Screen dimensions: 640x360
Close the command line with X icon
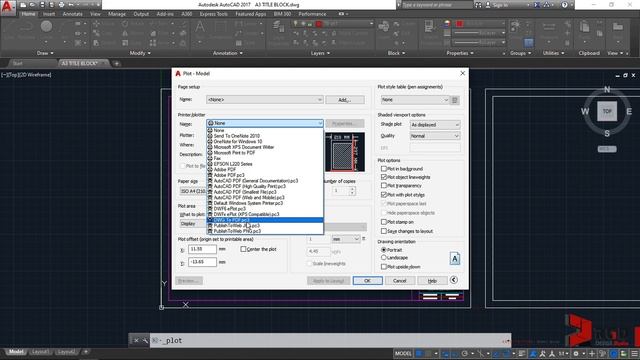tap(136, 340)
